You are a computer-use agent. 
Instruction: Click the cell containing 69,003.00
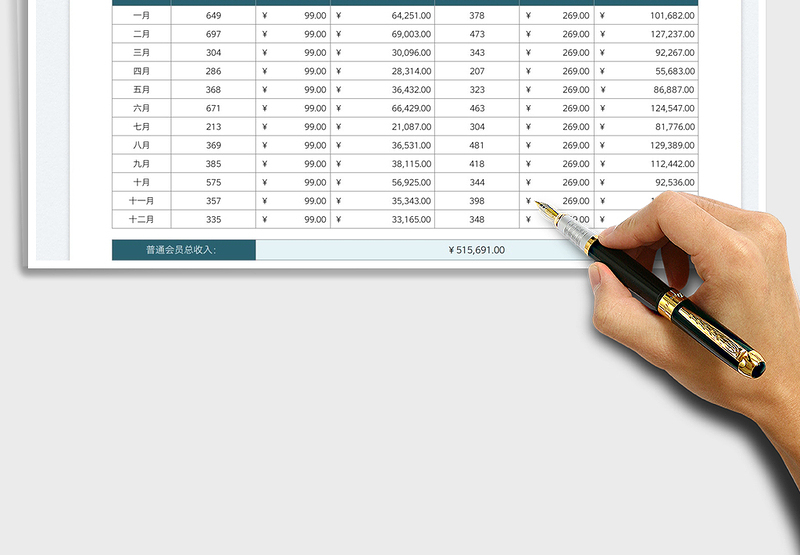click(383, 34)
